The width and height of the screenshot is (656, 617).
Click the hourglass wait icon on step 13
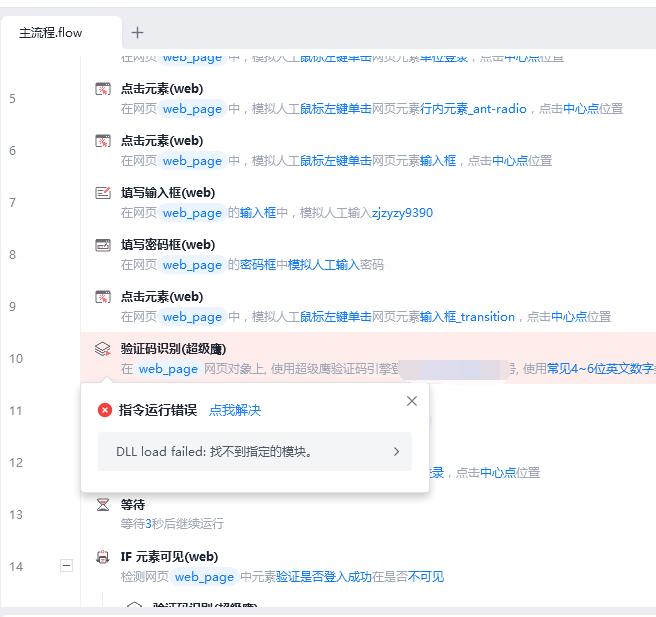click(102, 505)
